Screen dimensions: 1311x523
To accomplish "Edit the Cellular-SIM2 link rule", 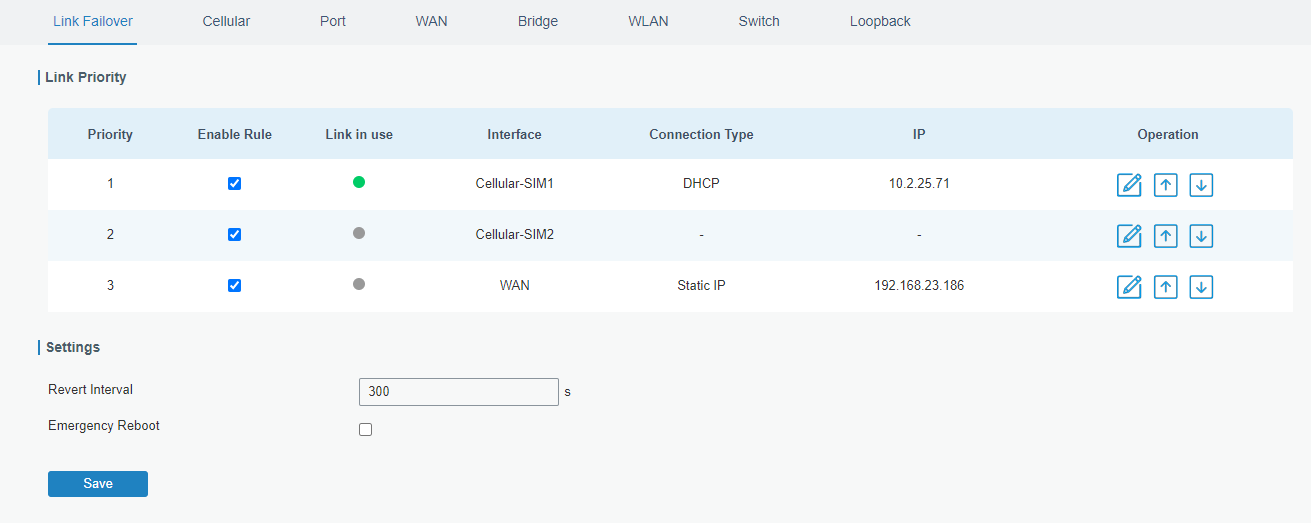I will tap(1129, 236).
